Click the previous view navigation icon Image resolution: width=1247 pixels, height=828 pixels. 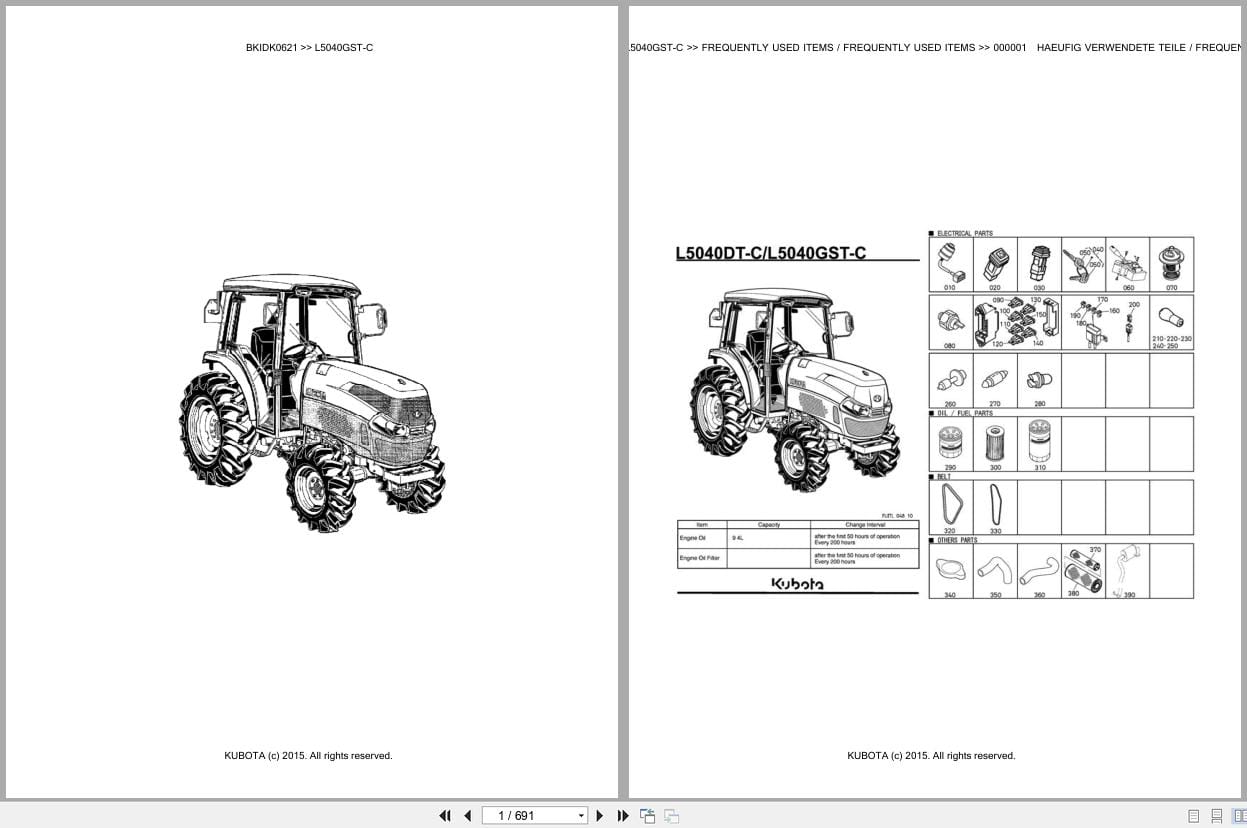(x=647, y=816)
